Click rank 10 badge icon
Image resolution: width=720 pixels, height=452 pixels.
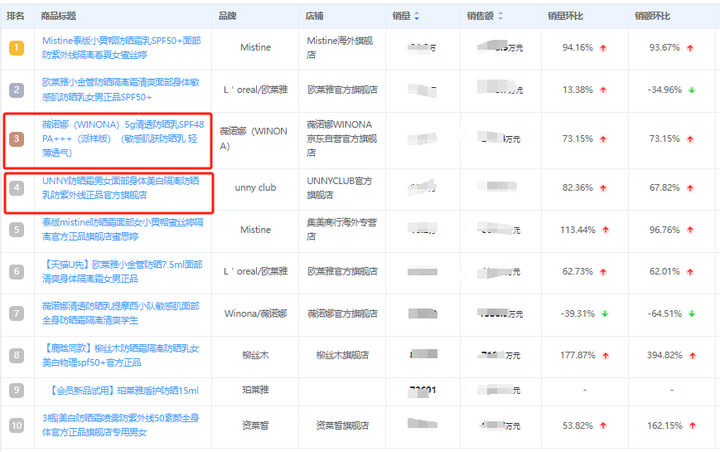17,425
